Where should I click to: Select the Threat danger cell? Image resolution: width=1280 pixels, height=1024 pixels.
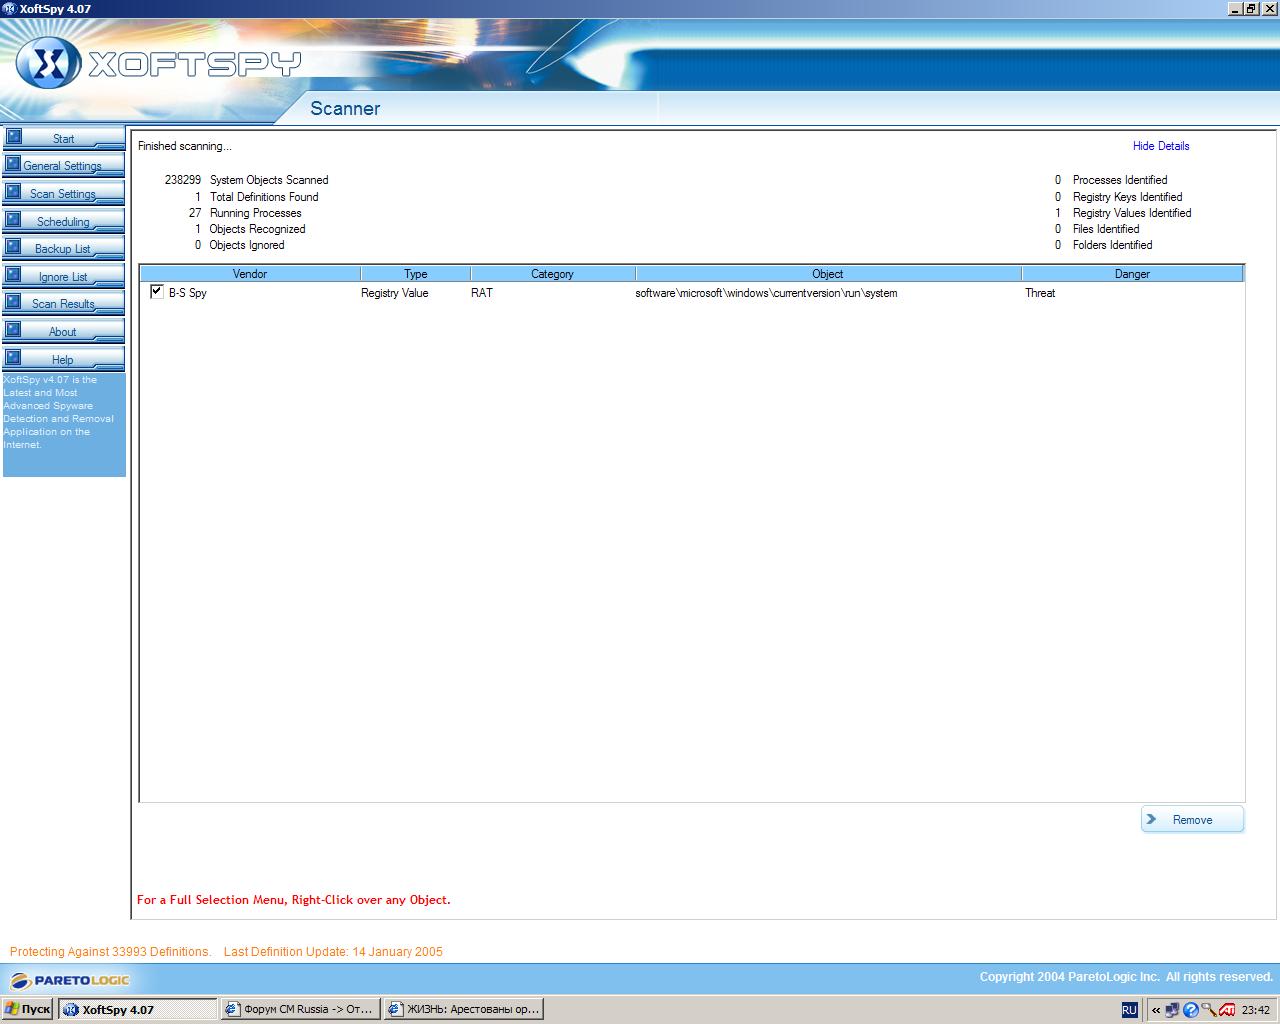pos(1040,293)
